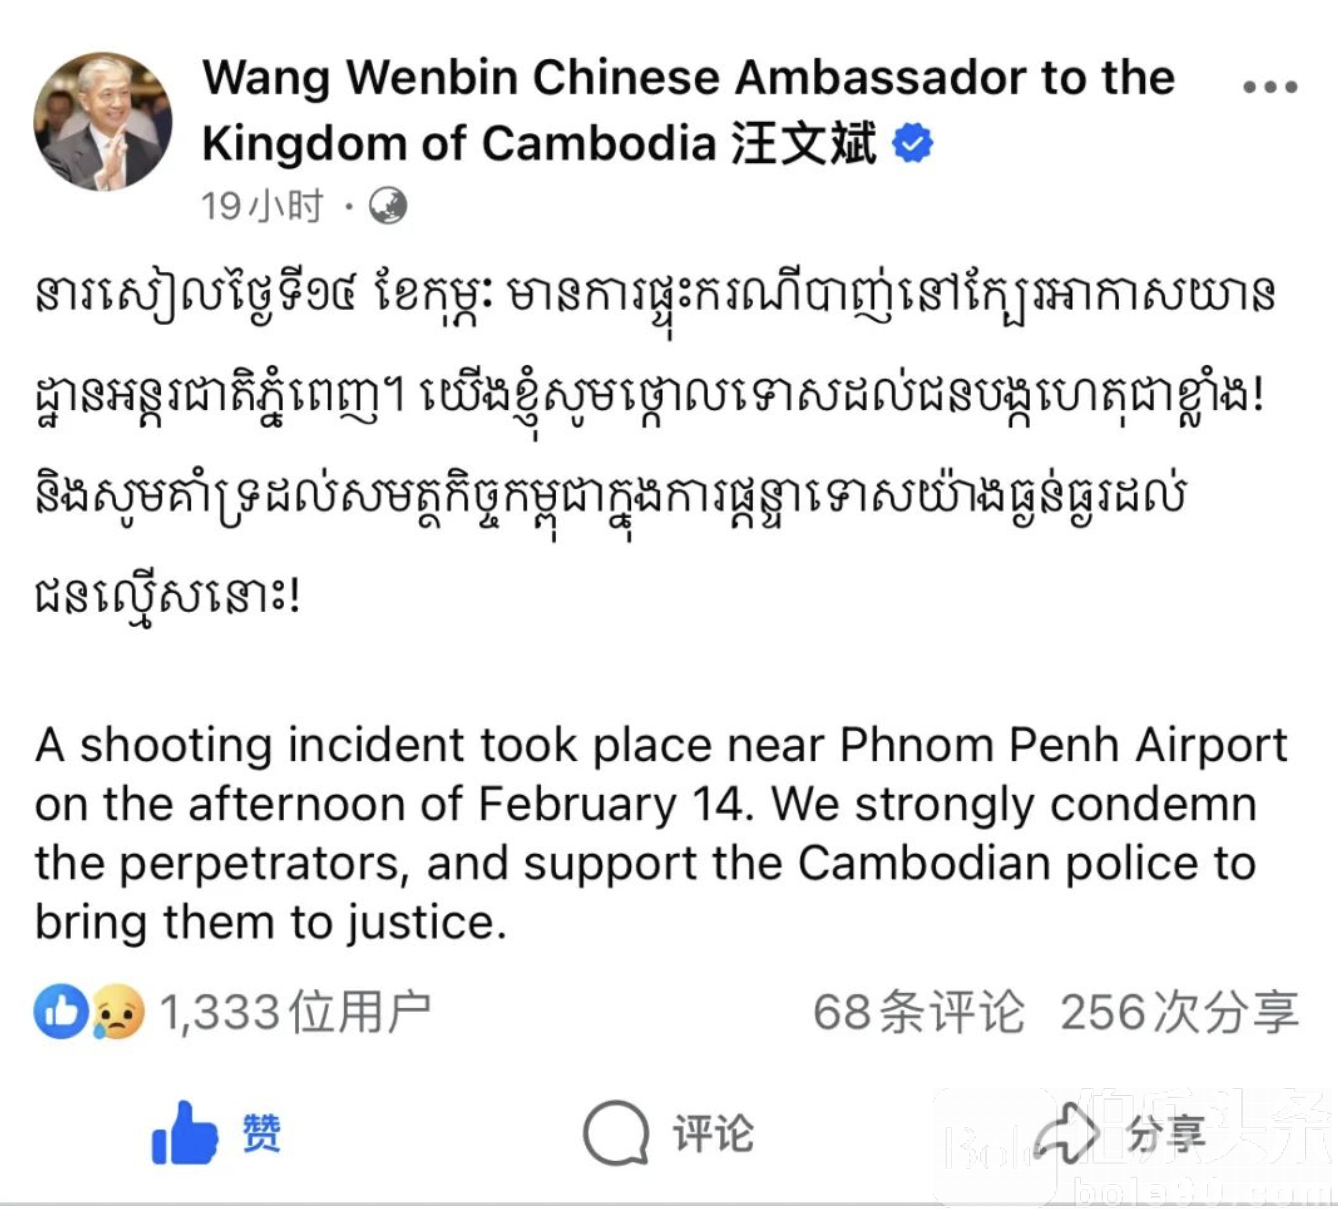Click the 汪文斌 Chinese name in title
The height and width of the screenshot is (1214, 1338).
tap(803, 143)
